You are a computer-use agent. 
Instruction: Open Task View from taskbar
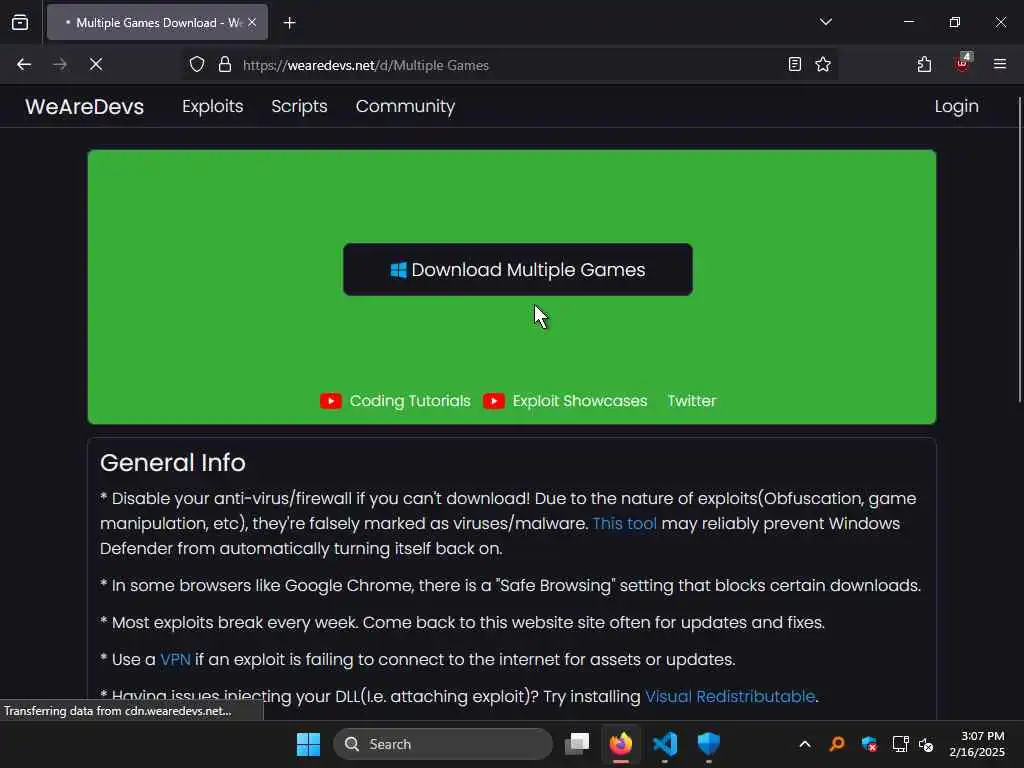(x=577, y=744)
